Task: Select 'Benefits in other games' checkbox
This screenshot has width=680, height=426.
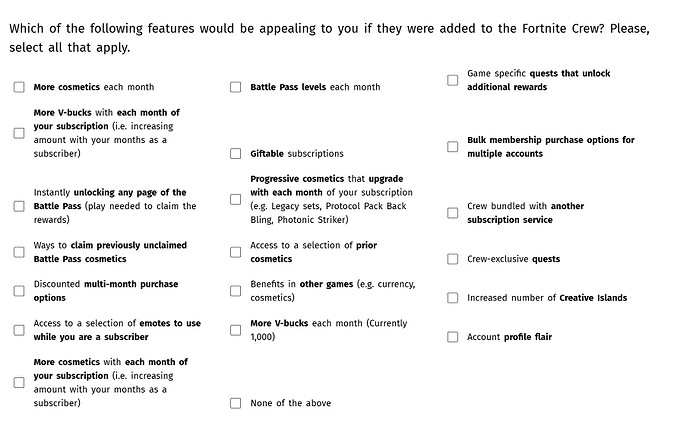Action: click(236, 291)
